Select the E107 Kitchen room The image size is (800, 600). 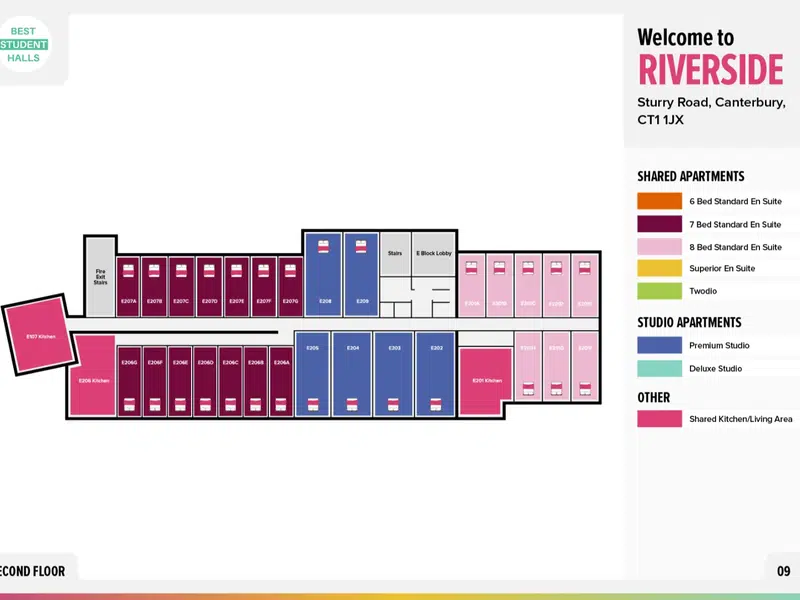point(40,335)
